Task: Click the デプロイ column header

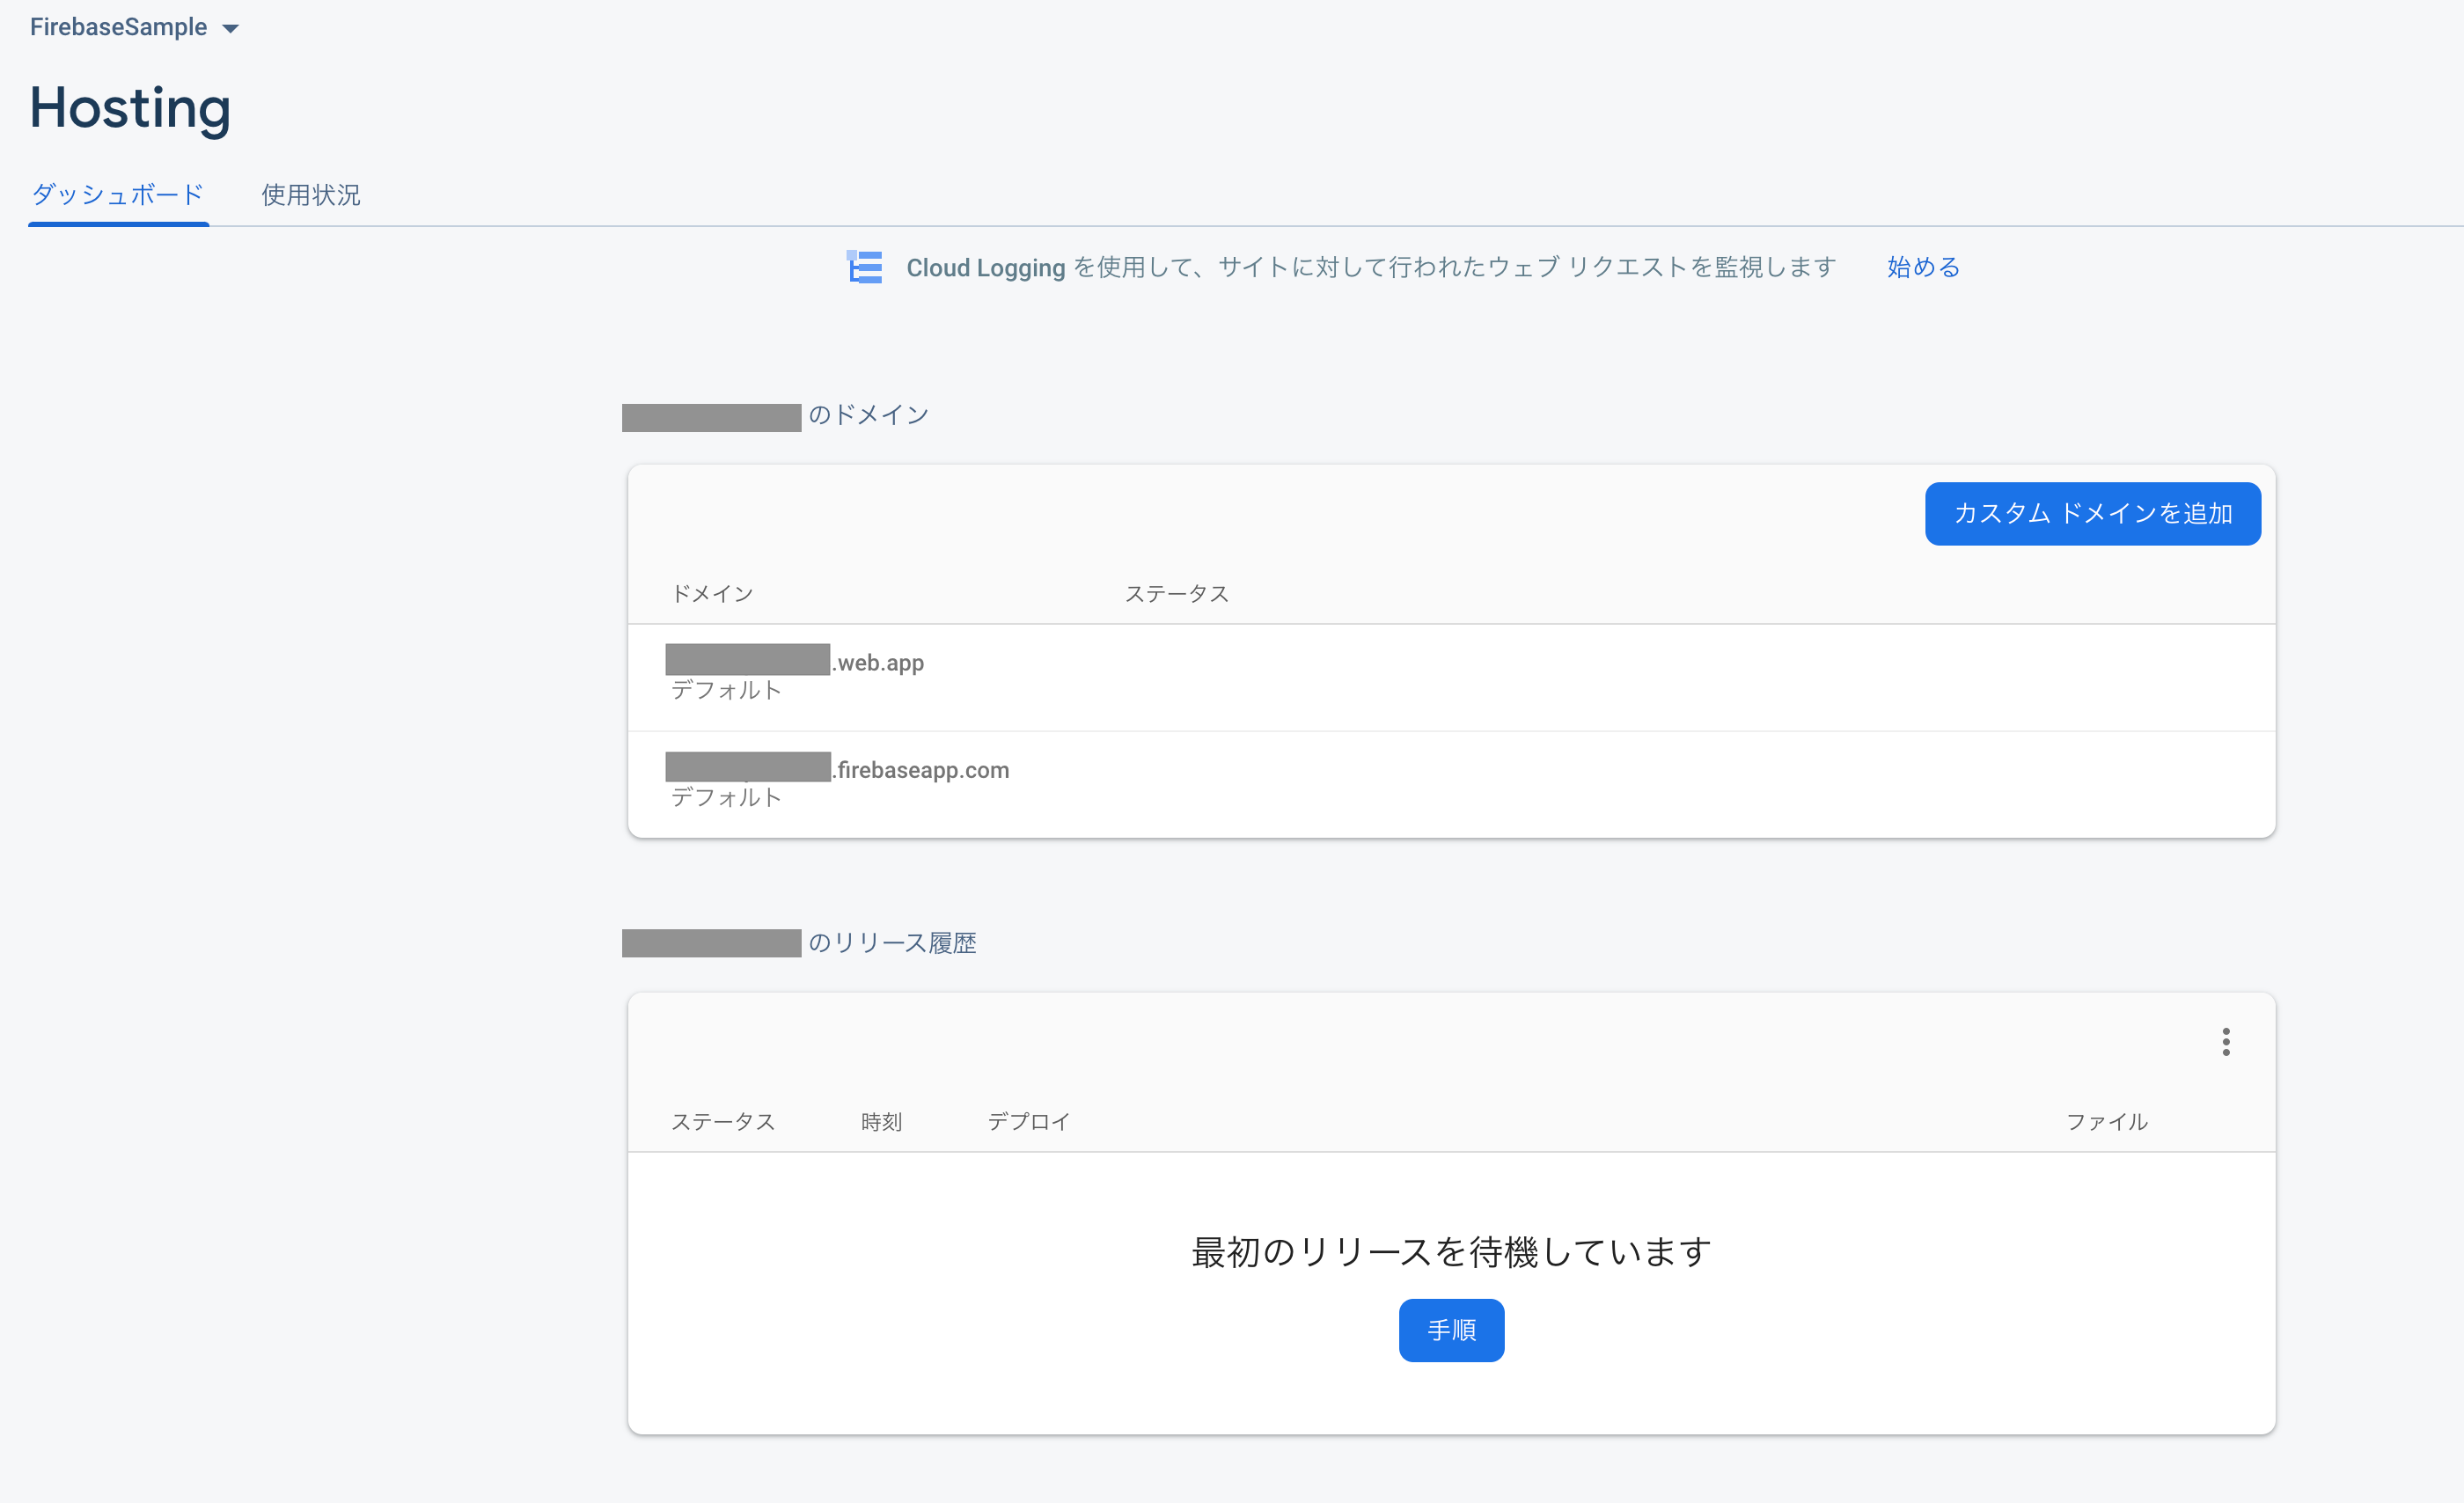Action: 1027,1121
